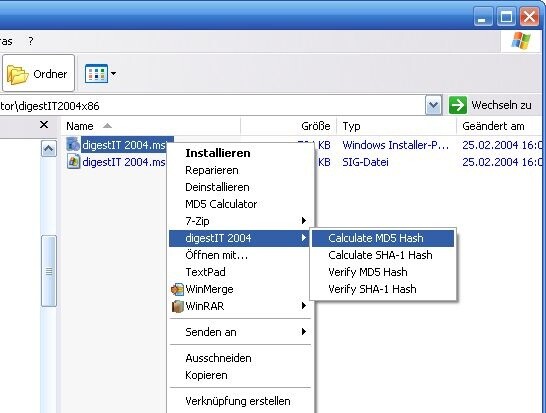Select the WinMerge icon in context menu

pyautogui.click(x=177, y=290)
